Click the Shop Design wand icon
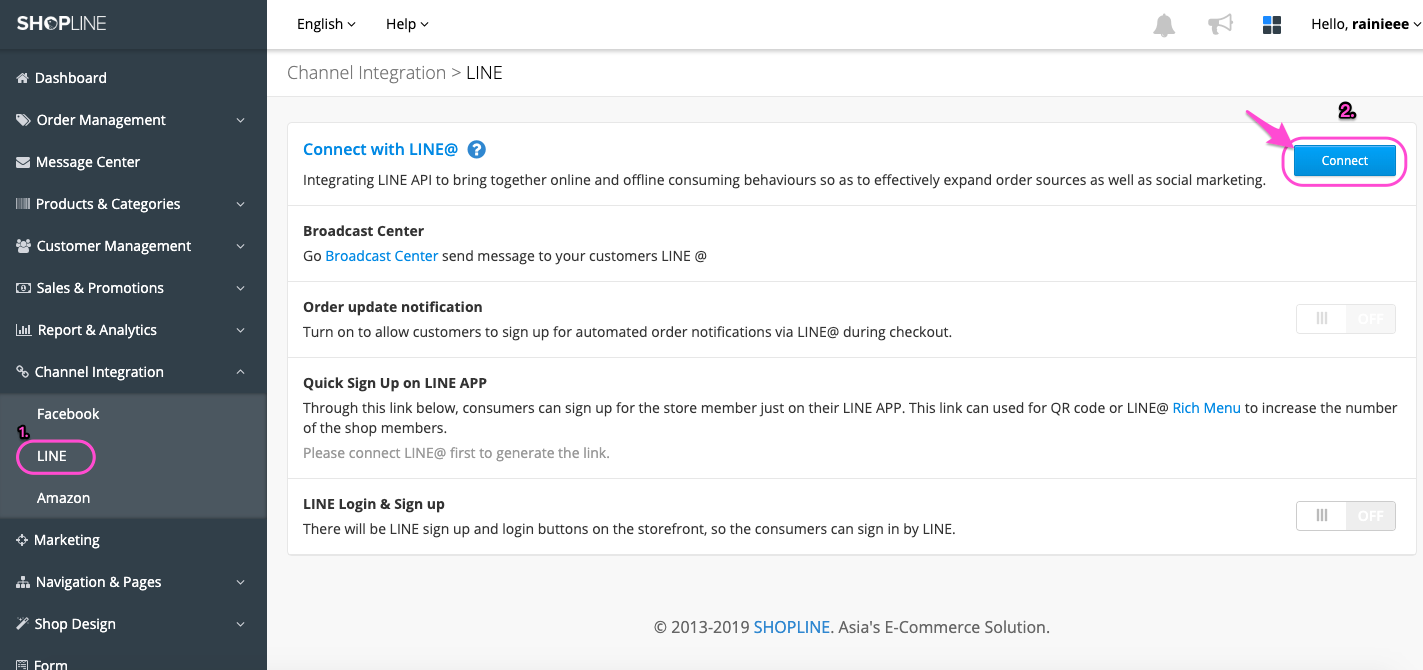Image resolution: width=1423 pixels, height=670 pixels. [23, 624]
